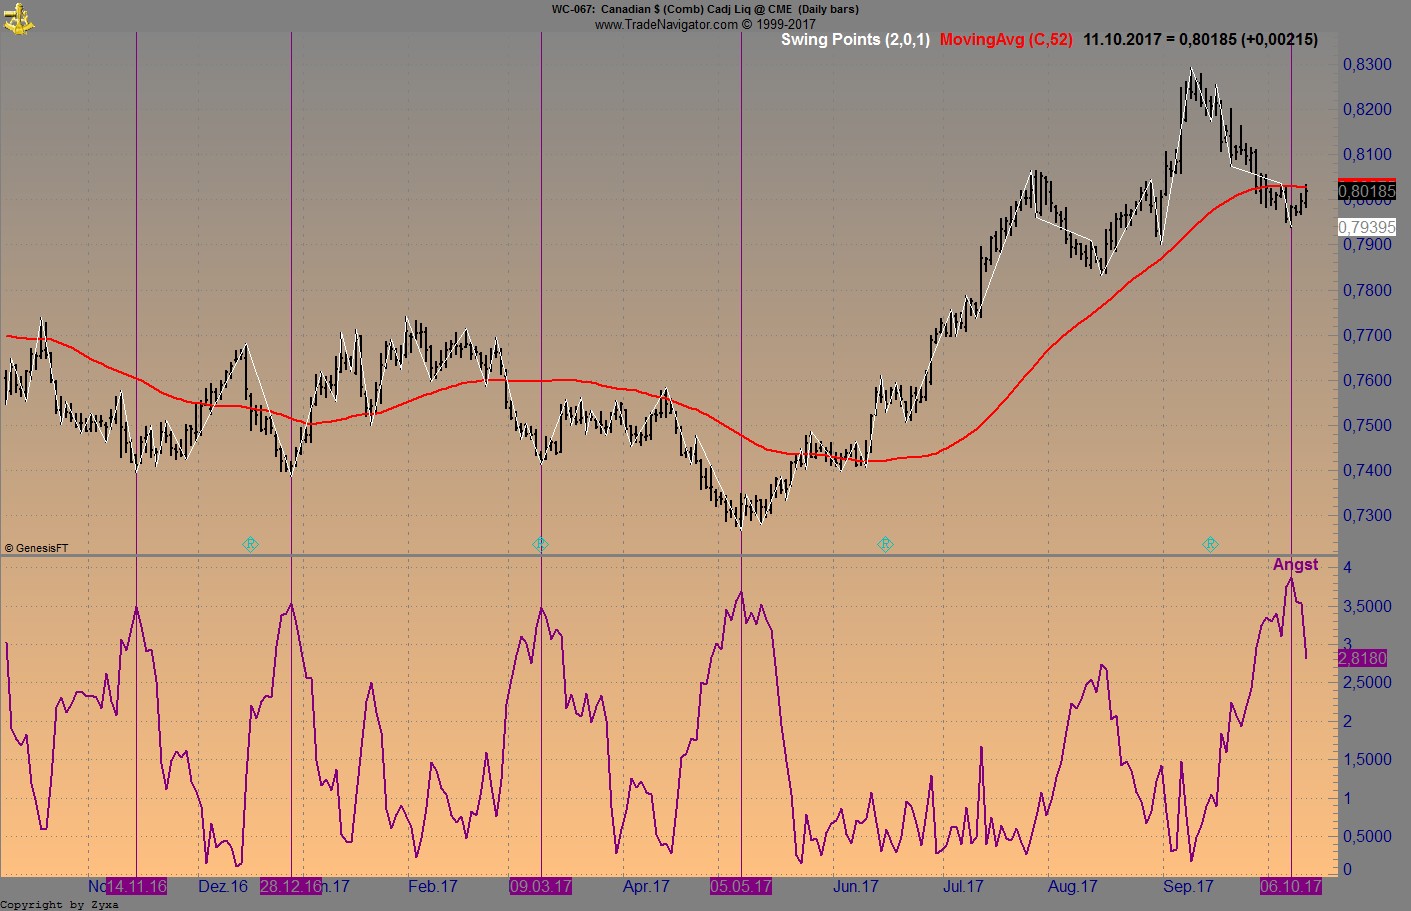This screenshot has width=1411, height=911.
Task: Click the purple 2,8180 indicator value box
Action: pos(1362,658)
